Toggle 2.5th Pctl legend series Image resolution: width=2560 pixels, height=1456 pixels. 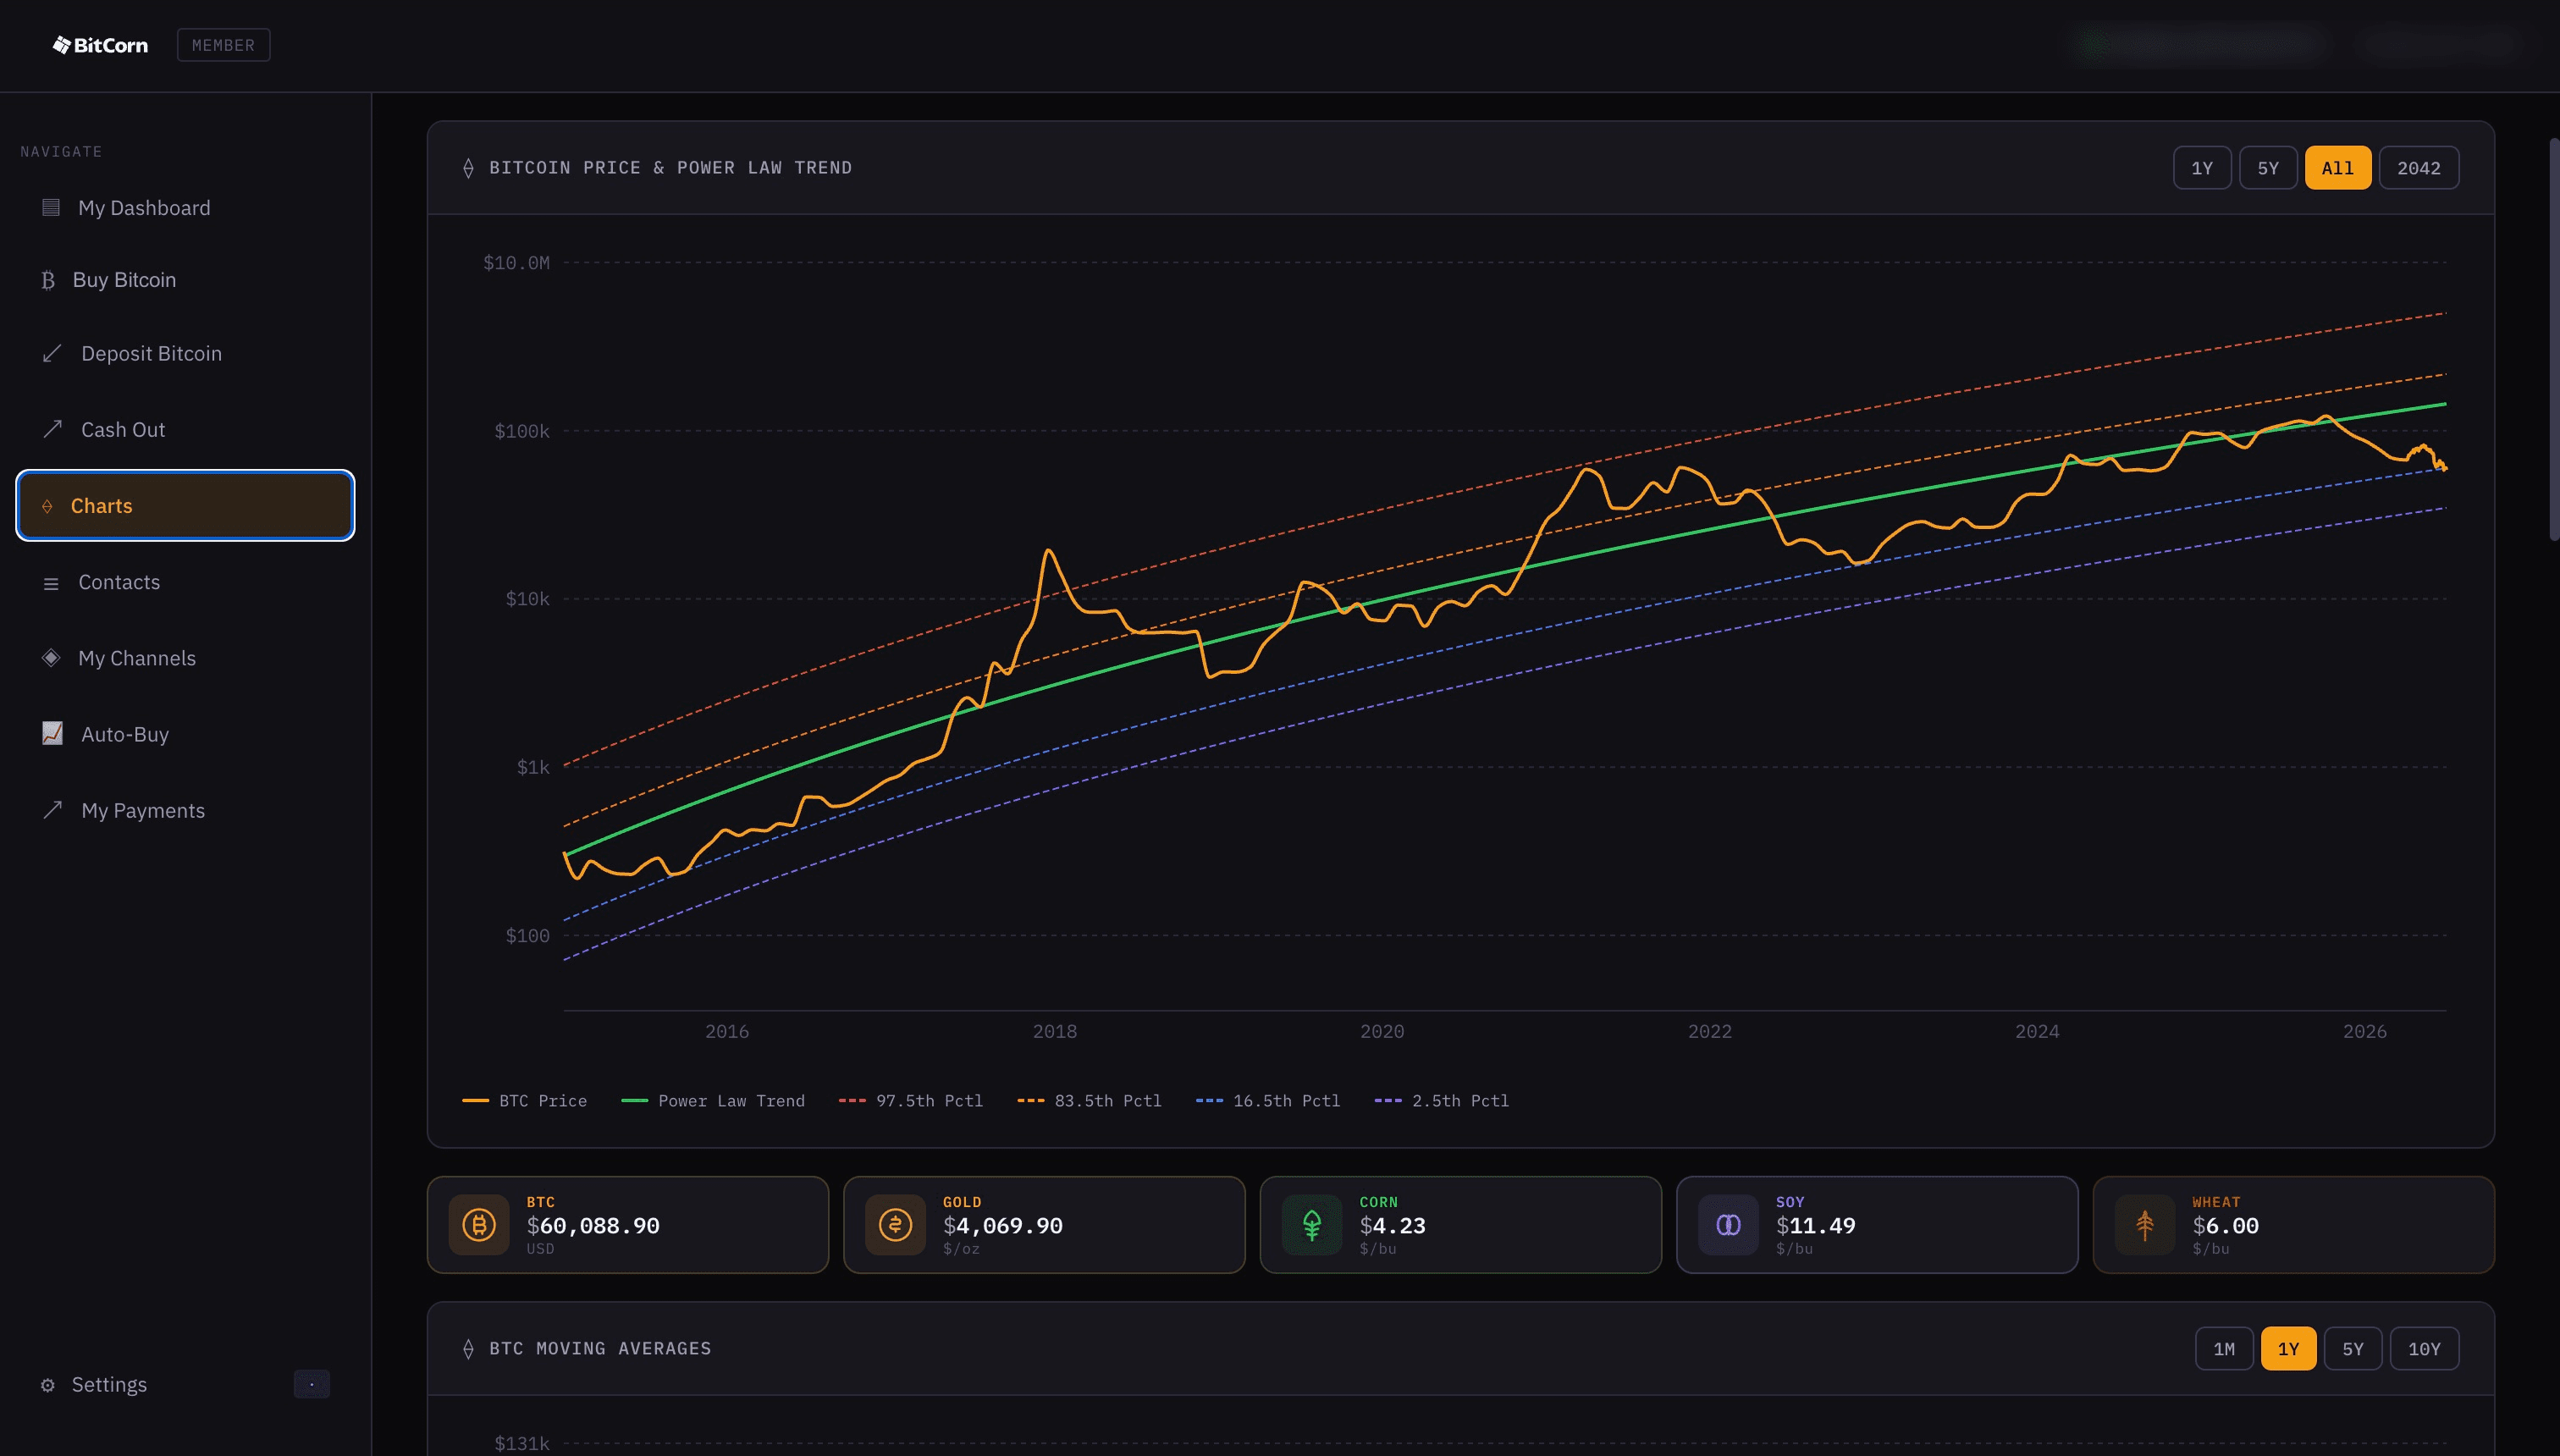pos(1442,1101)
